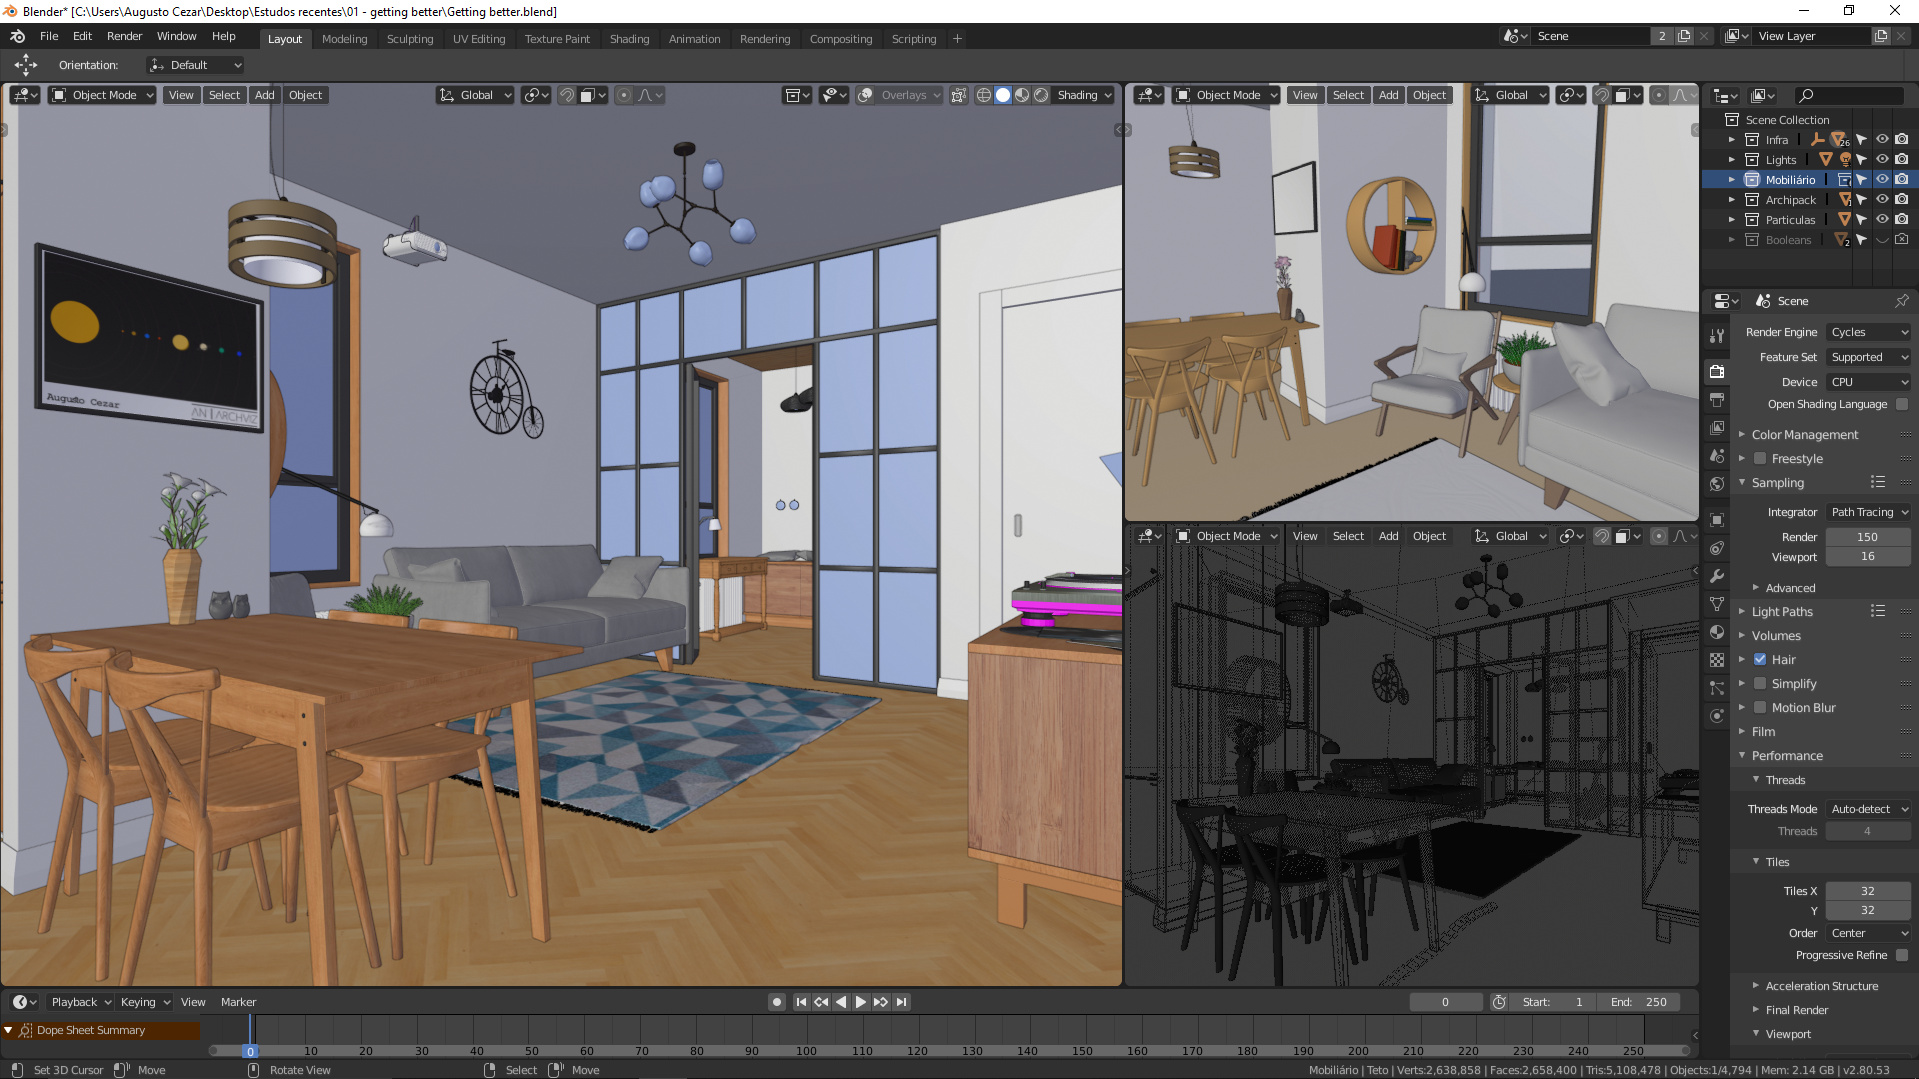This screenshot has width=1919, height=1079.
Task: Click the Select menu in viewport header
Action: click(224, 94)
